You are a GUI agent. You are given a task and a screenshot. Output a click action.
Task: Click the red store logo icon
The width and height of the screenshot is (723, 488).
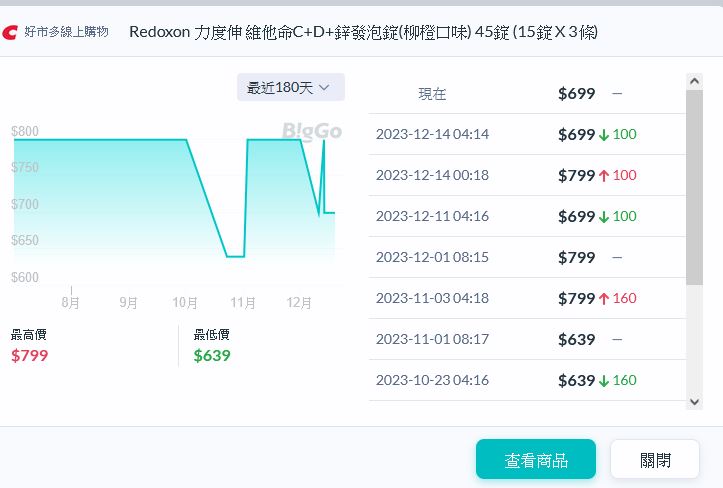pyautogui.click(x=11, y=32)
